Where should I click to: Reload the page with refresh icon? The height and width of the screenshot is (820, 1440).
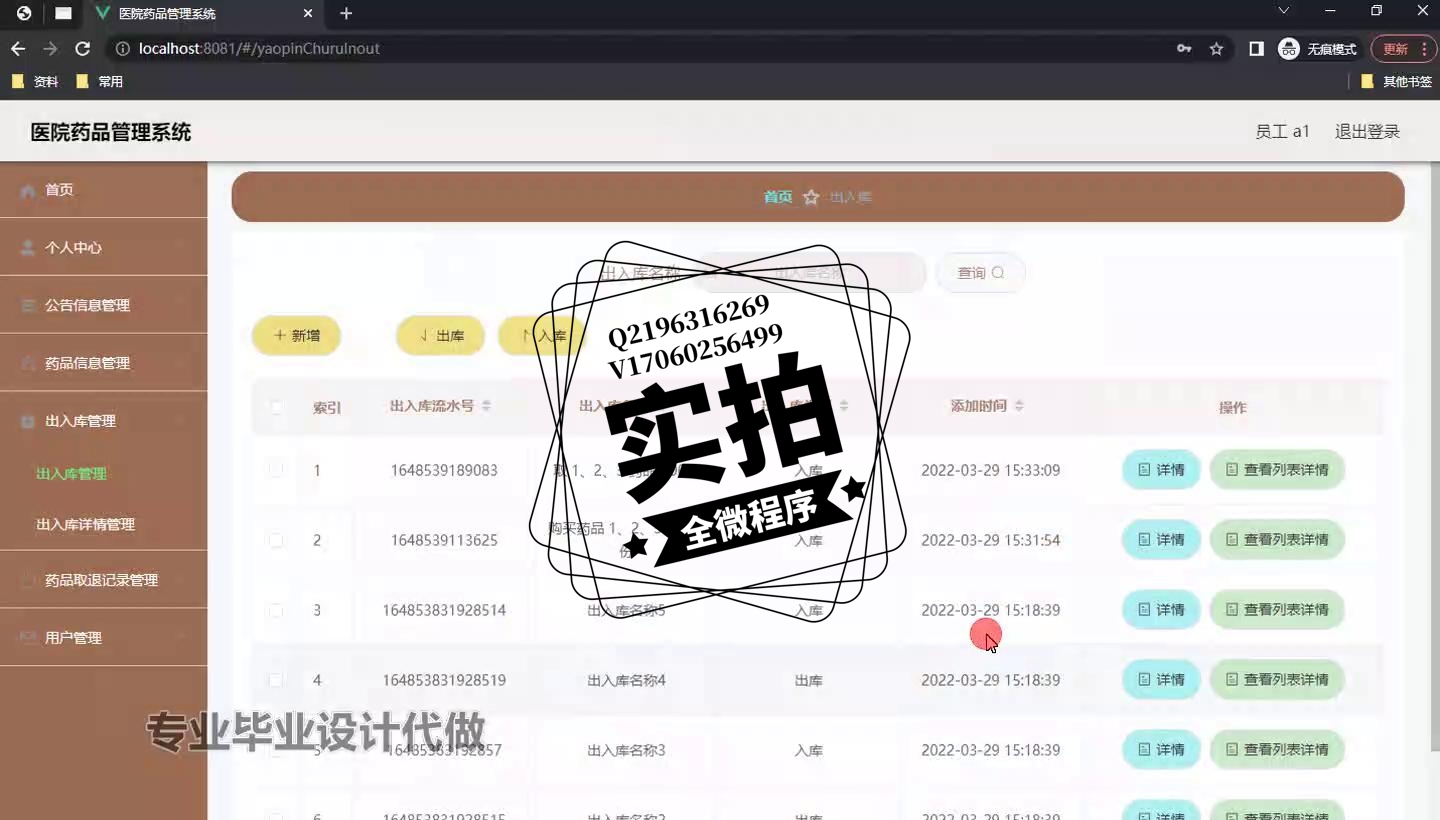click(82, 48)
